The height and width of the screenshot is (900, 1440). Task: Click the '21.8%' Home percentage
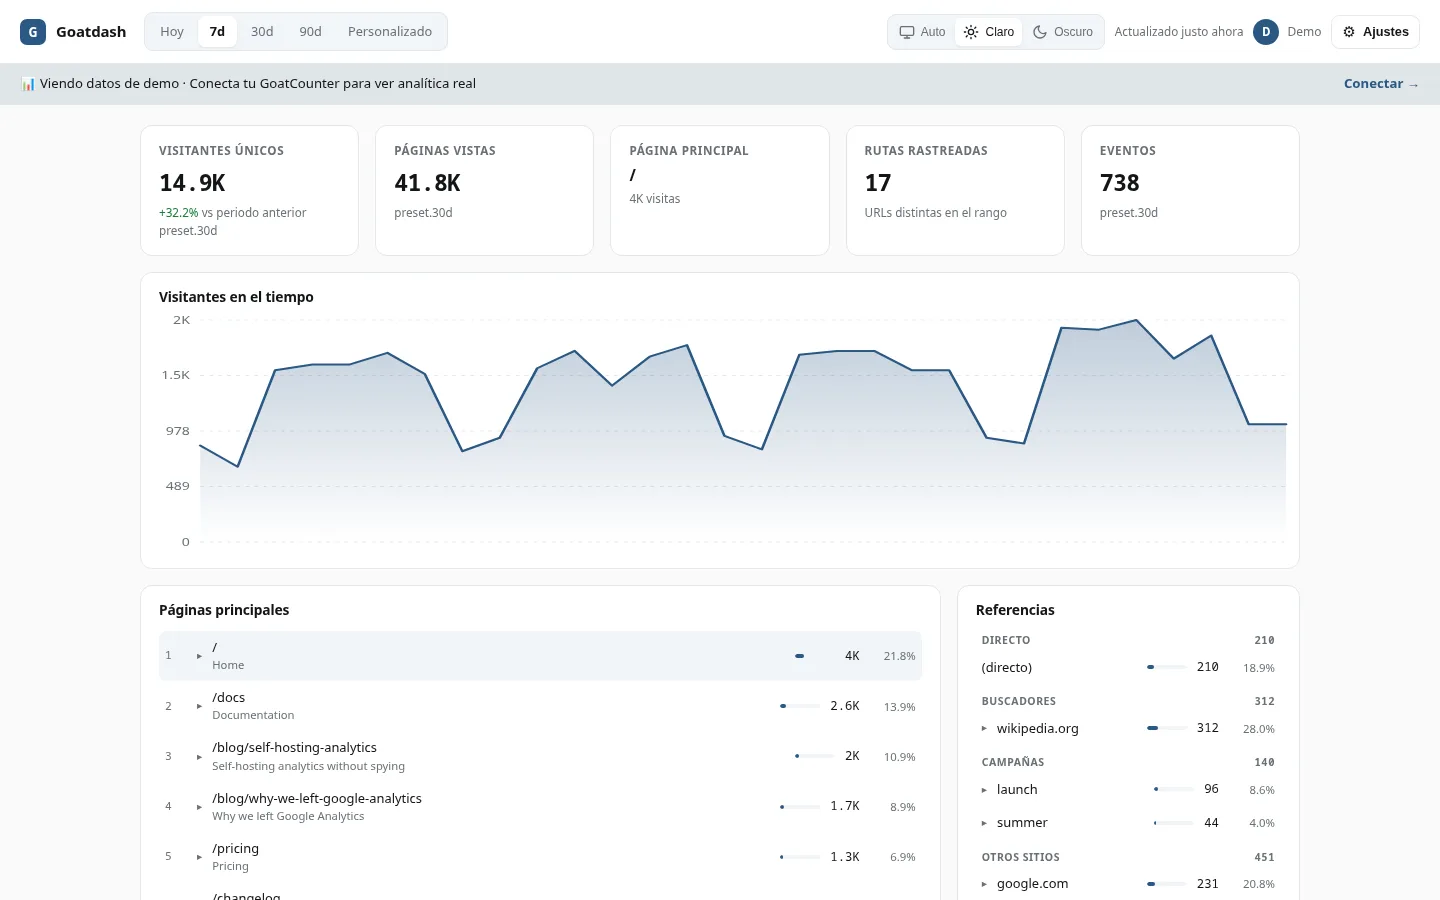(900, 656)
